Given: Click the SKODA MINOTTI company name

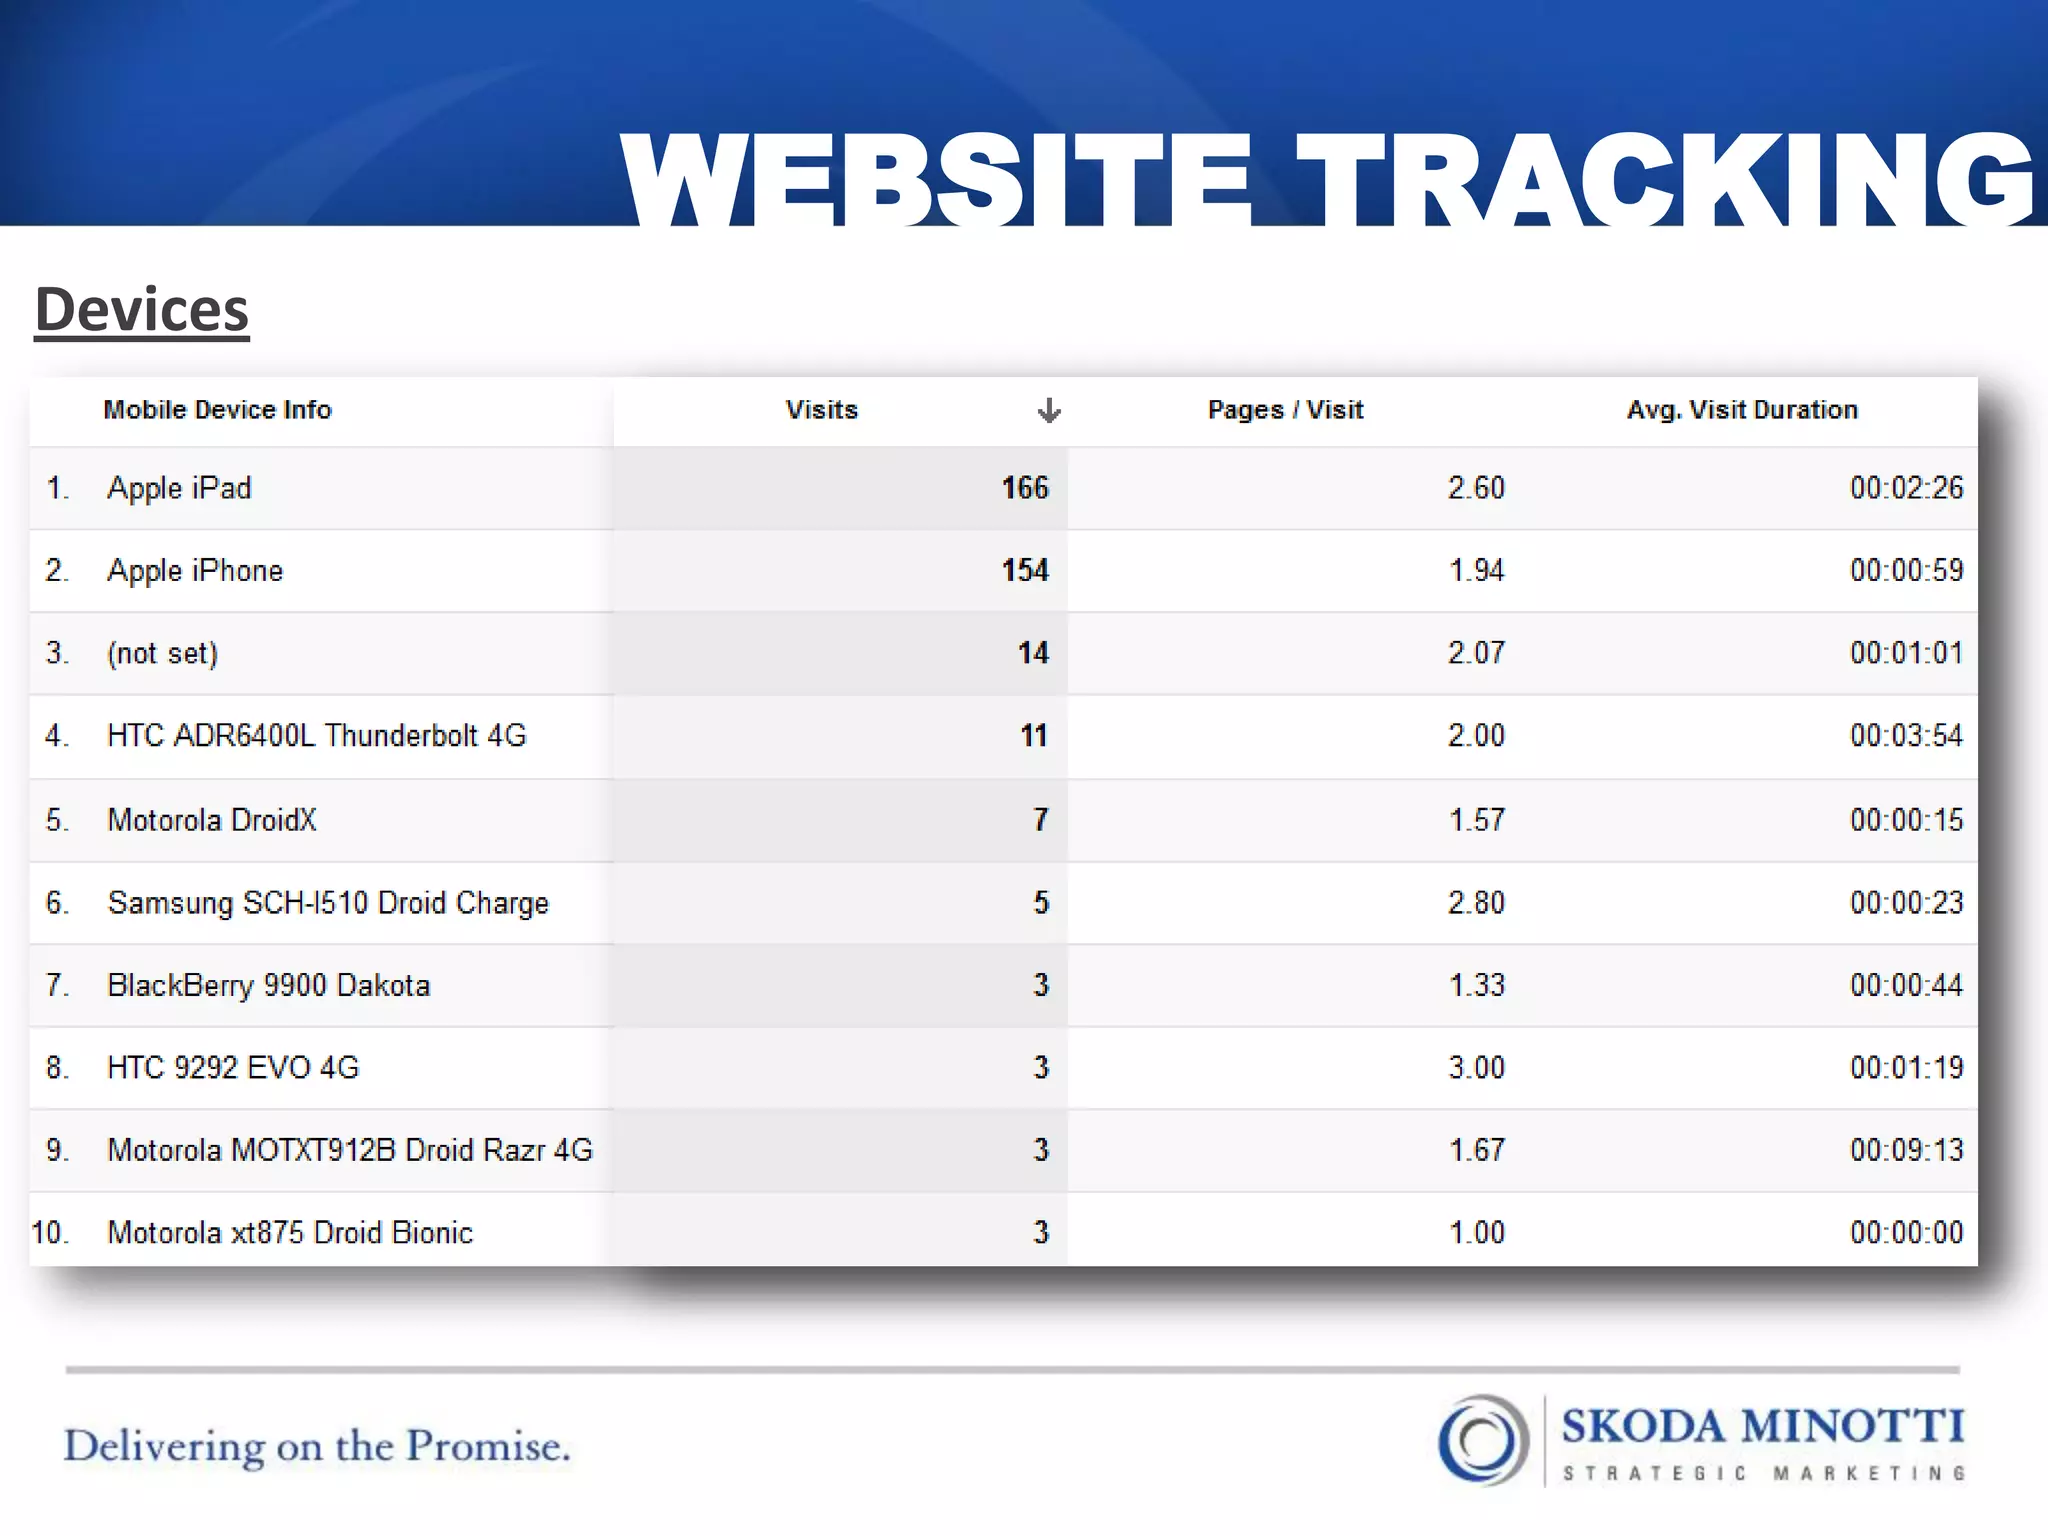Looking at the screenshot, I should pyautogui.click(x=1762, y=1427).
